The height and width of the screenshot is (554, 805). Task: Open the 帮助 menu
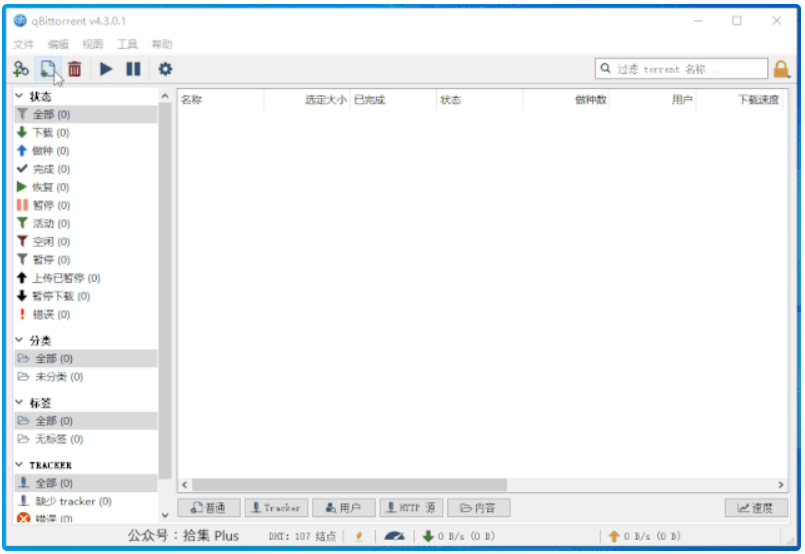click(162, 44)
